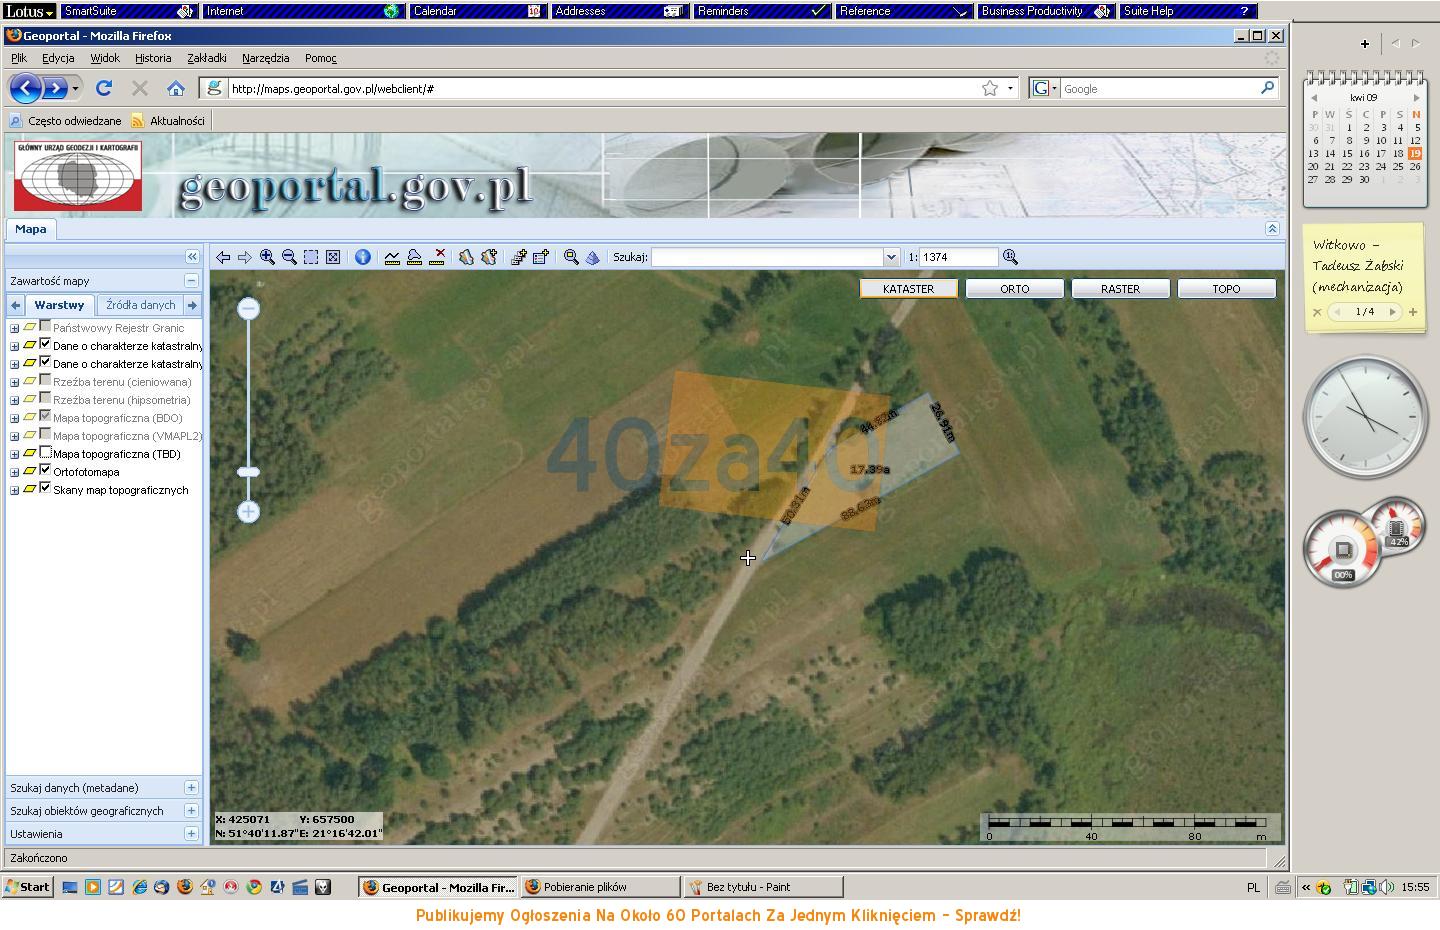Switch to the Źródła danych tab

[x=141, y=305]
